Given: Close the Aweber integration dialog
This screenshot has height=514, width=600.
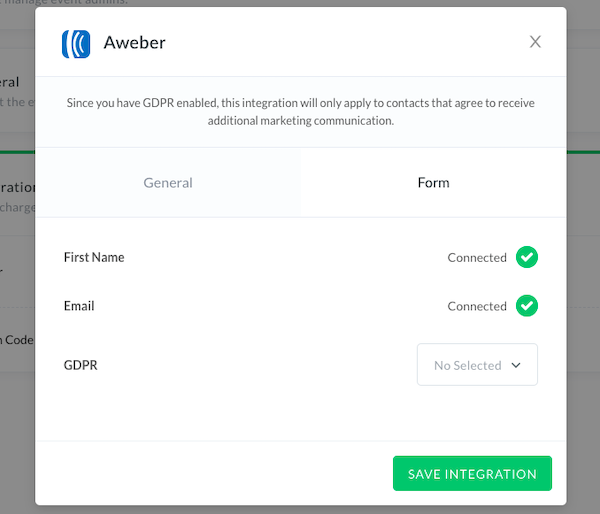Looking at the screenshot, I should (x=535, y=42).
